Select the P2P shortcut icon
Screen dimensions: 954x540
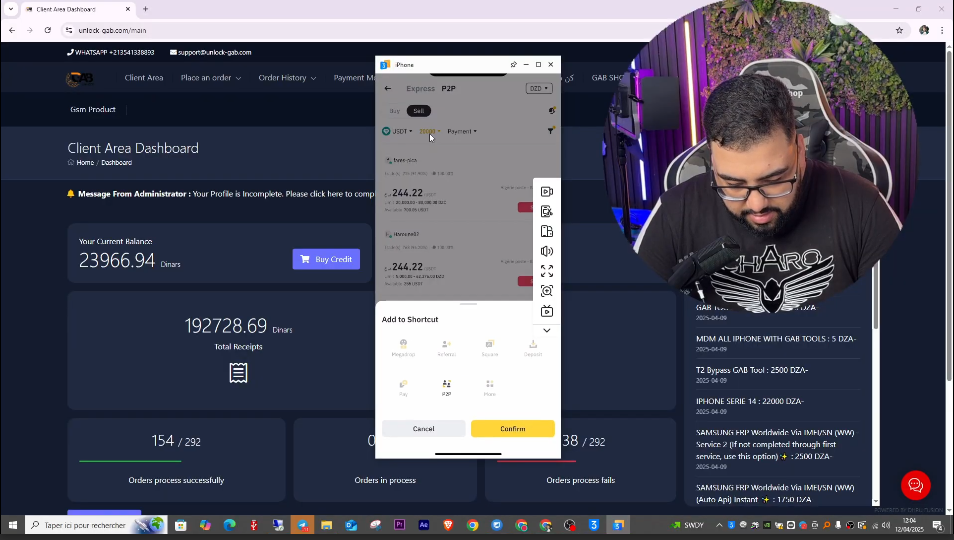[x=446, y=387]
